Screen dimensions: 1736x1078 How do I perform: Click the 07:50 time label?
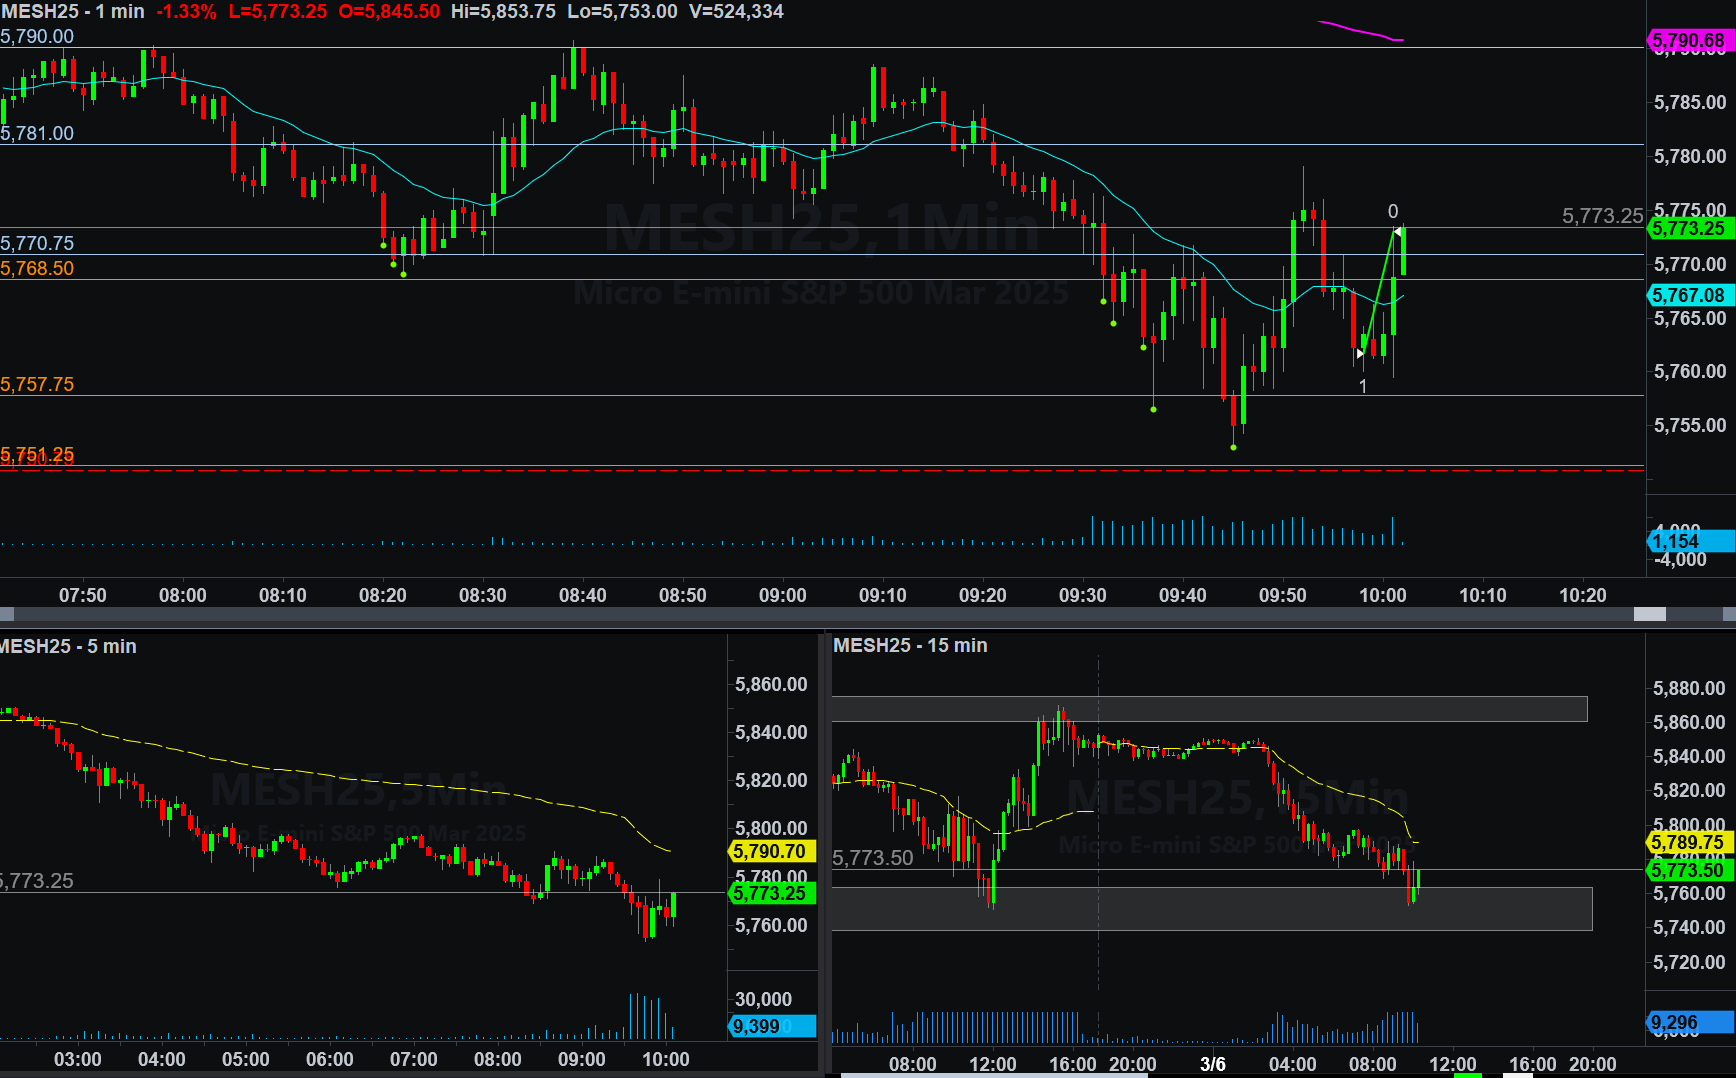pos(82,595)
